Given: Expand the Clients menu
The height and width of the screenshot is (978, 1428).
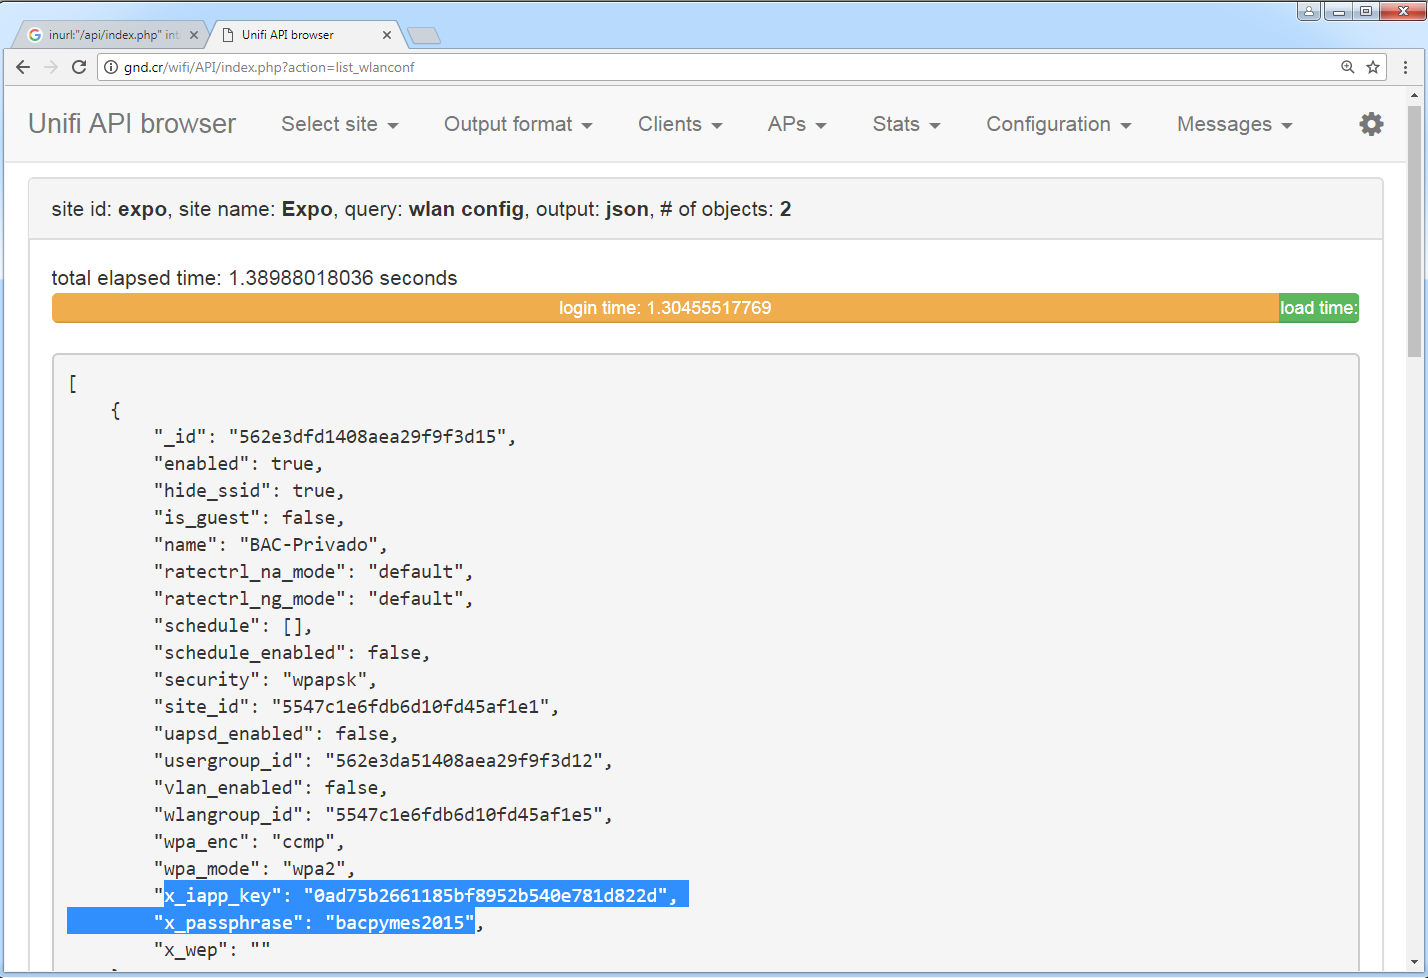Looking at the screenshot, I should [680, 124].
